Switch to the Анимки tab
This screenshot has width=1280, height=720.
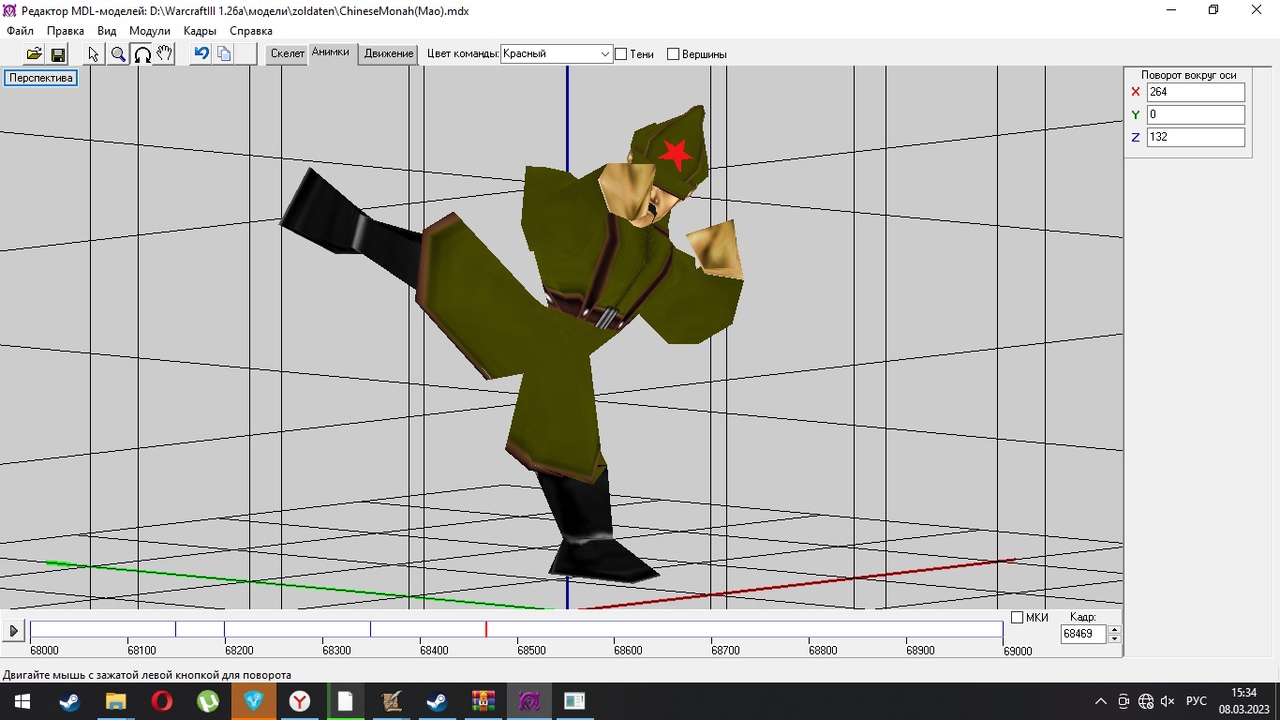tap(331, 53)
